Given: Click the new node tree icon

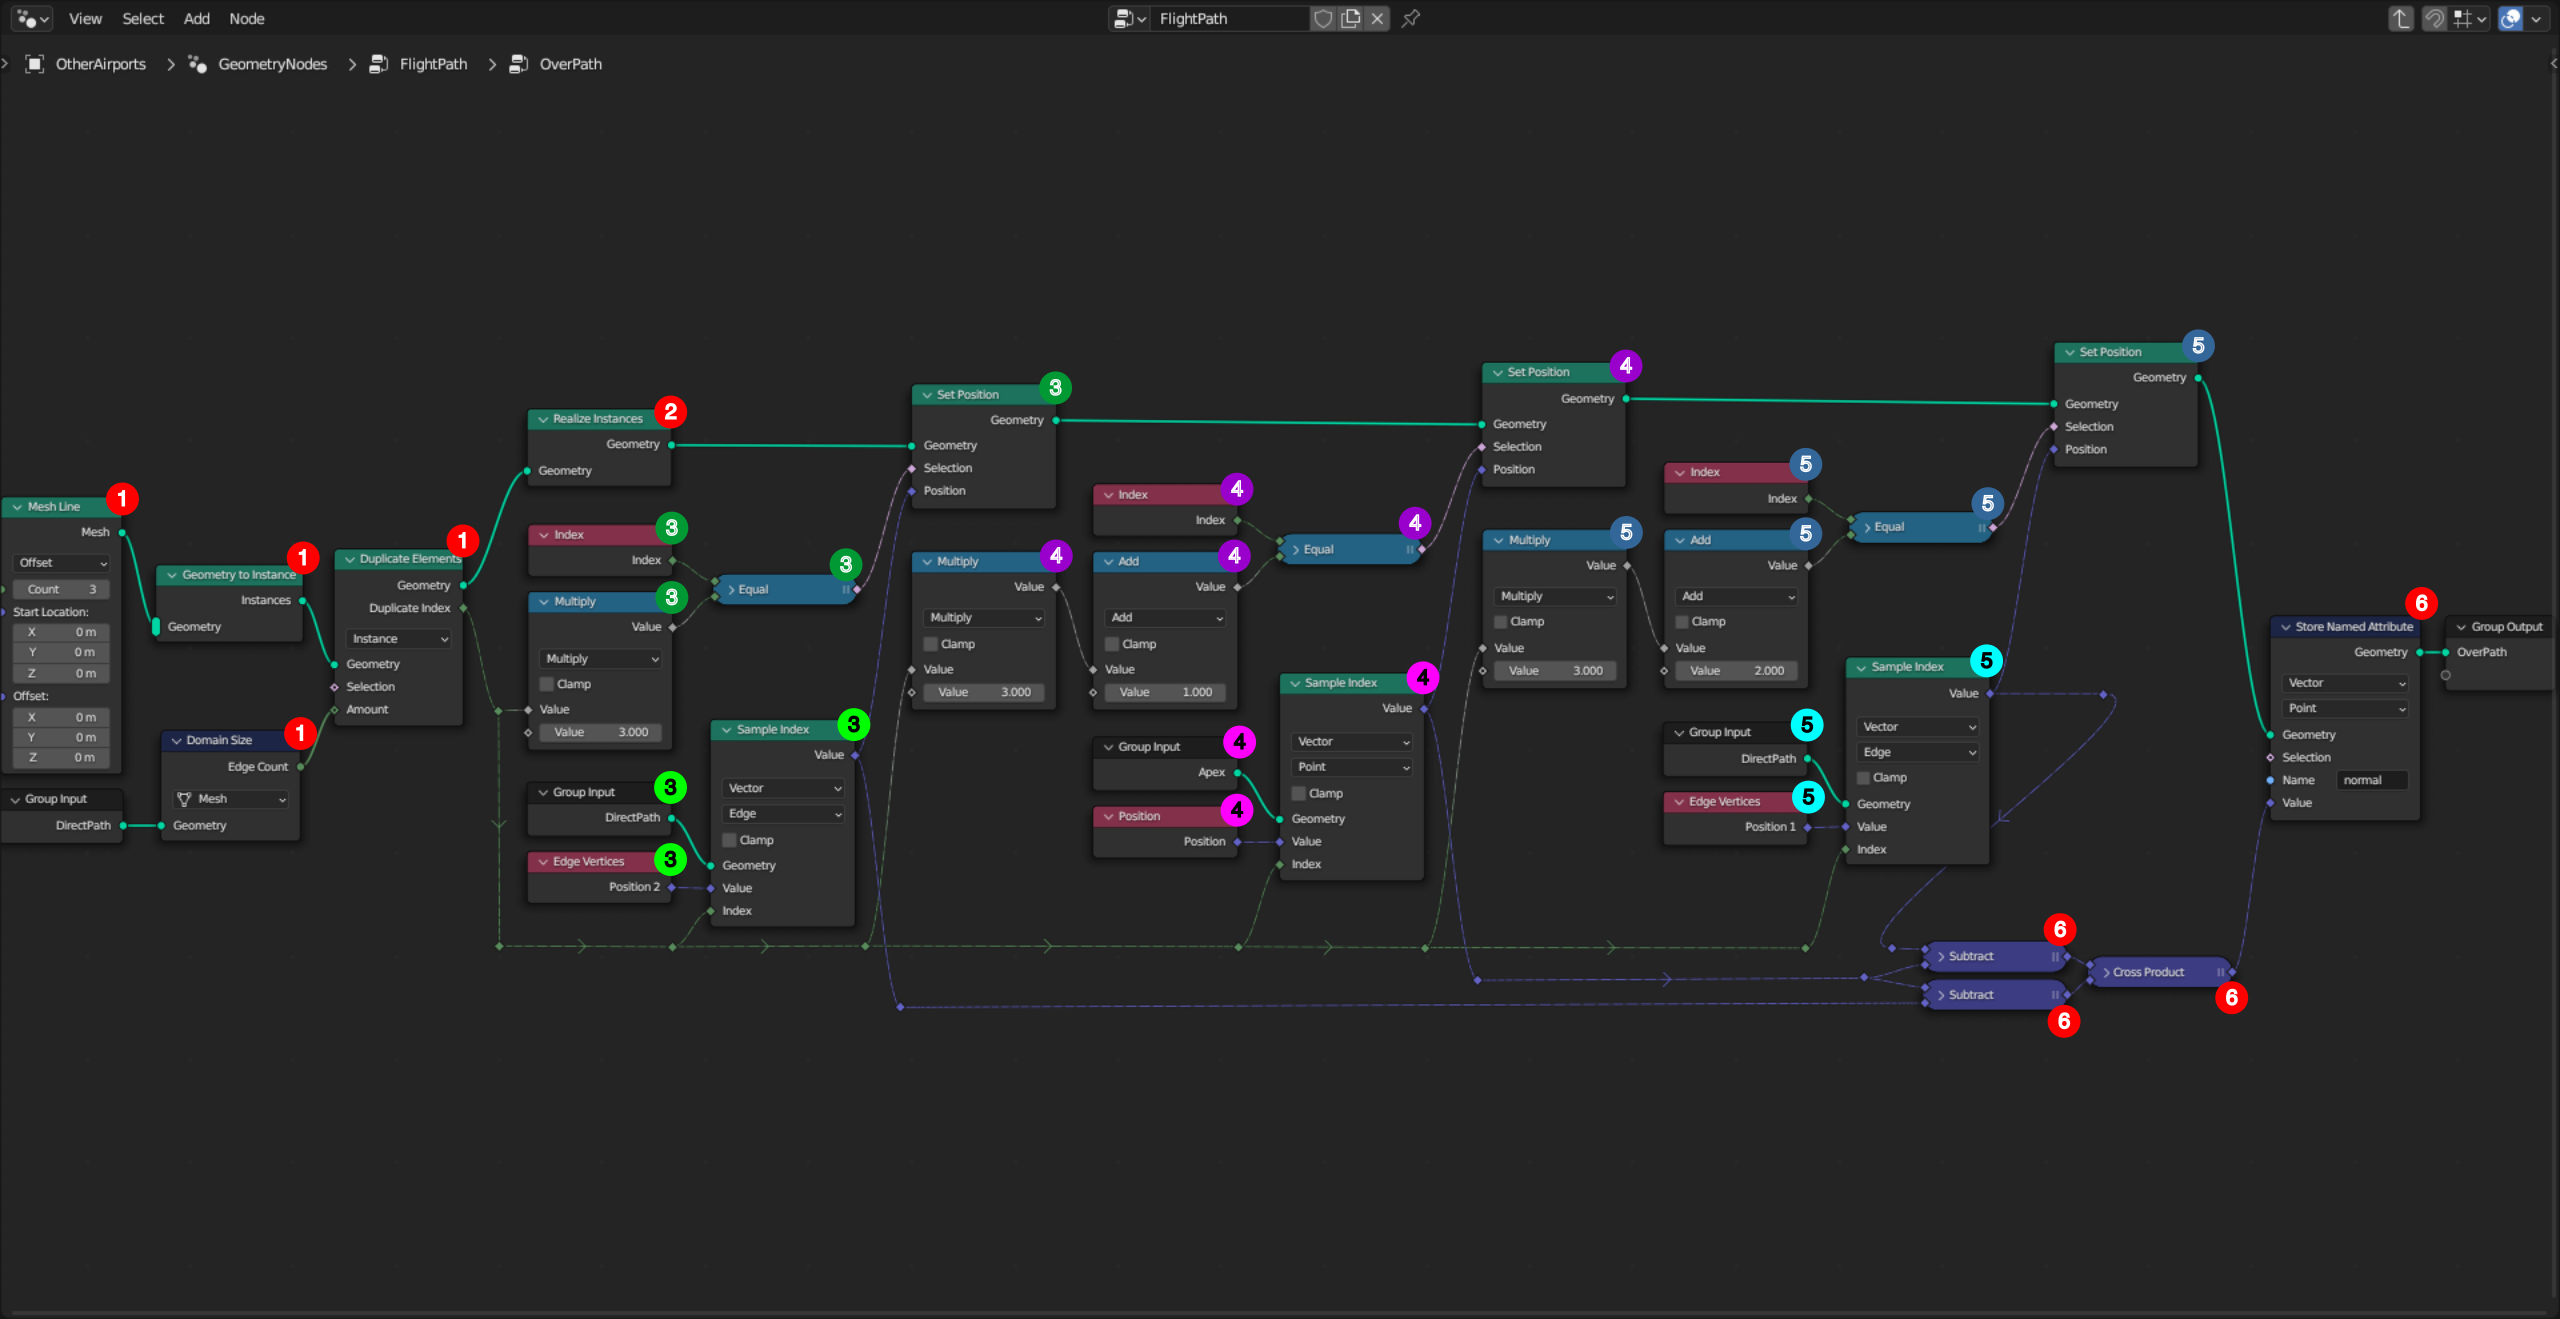Looking at the screenshot, I should tap(1354, 19).
